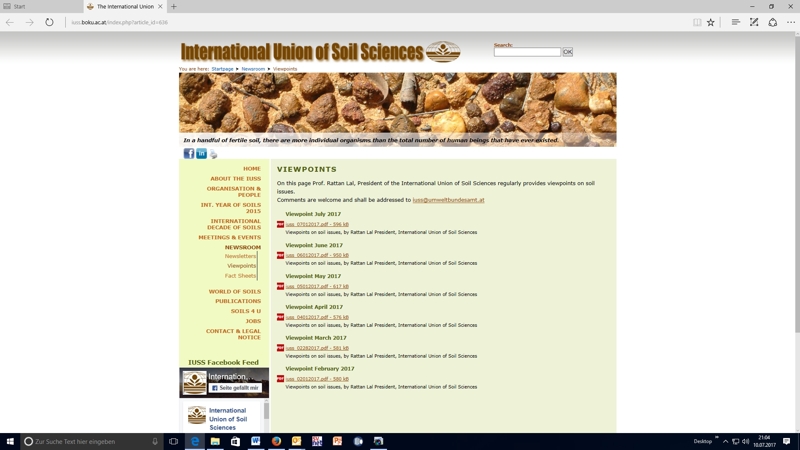Click 'Seite gefällt mir' Facebook button

tap(235, 388)
